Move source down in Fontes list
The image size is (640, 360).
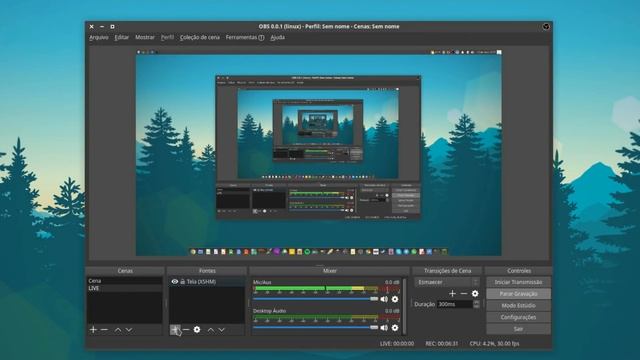pyautogui.click(x=222, y=329)
